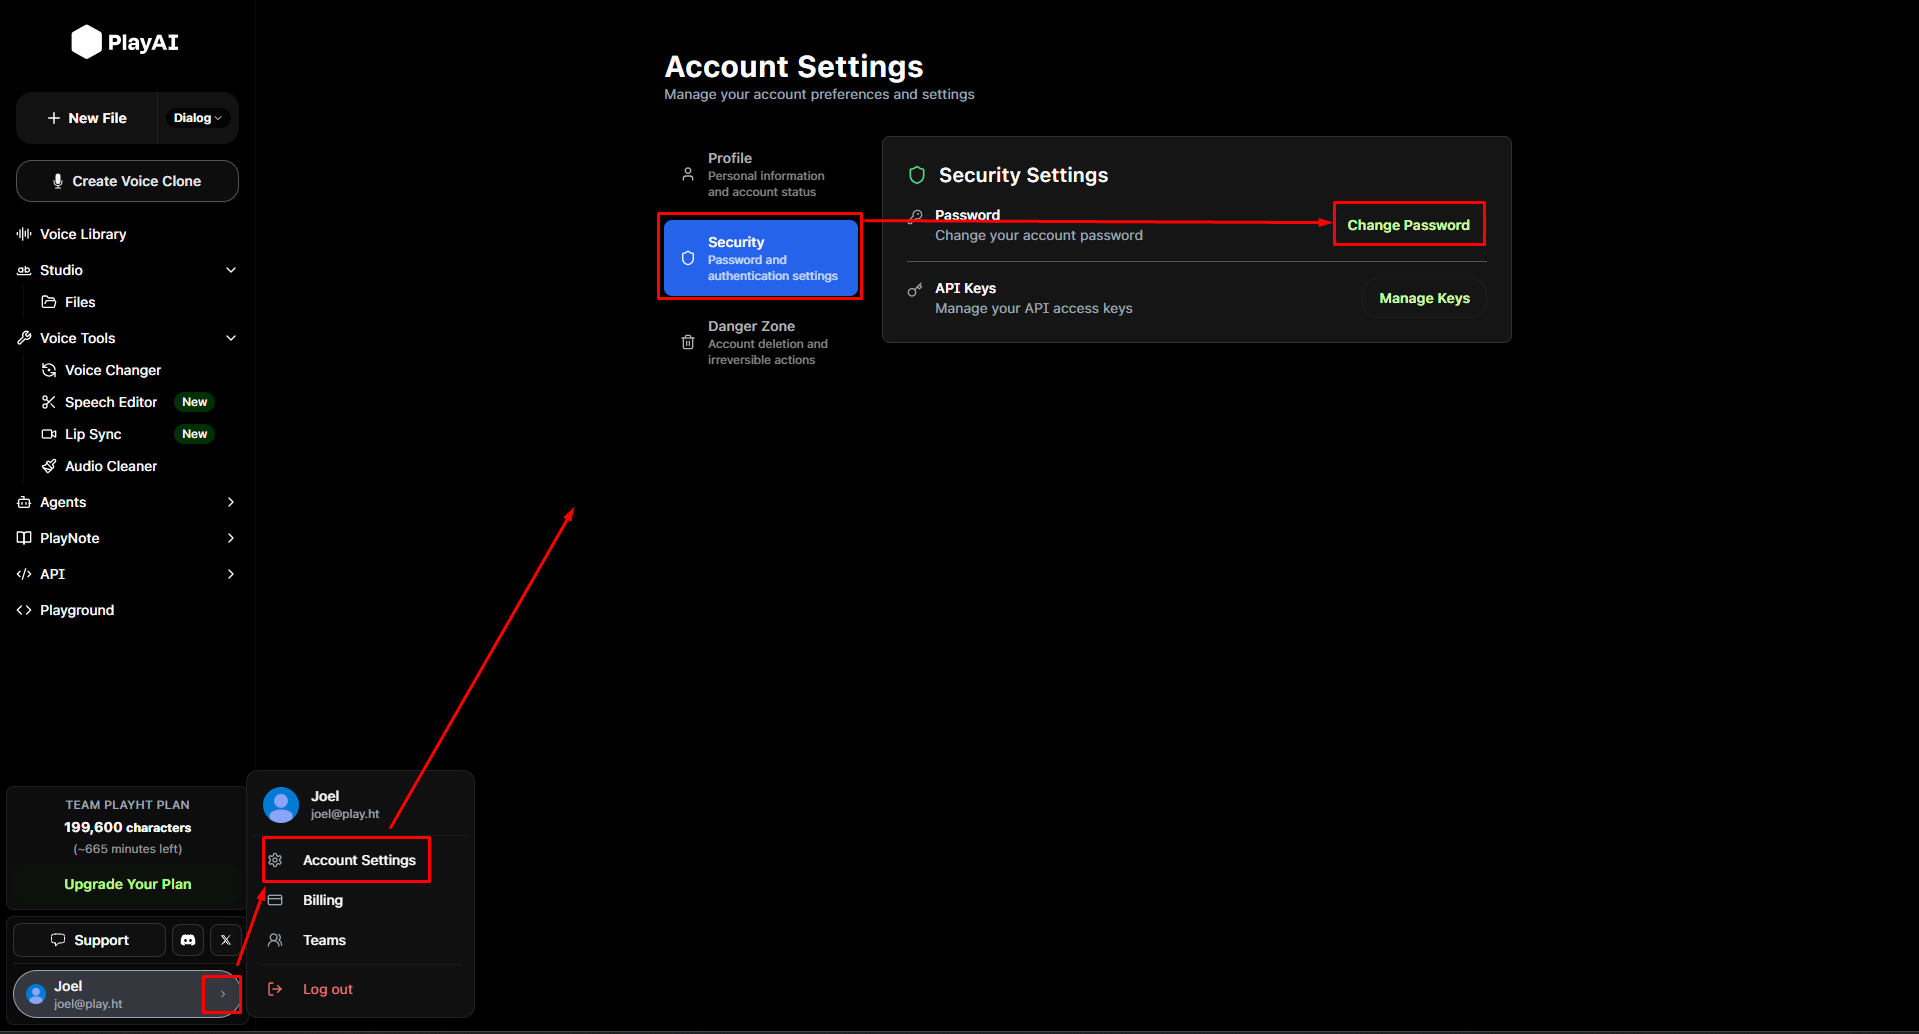Click the Audio Cleaner brush icon
The image size is (1919, 1034).
[x=48, y=466]
